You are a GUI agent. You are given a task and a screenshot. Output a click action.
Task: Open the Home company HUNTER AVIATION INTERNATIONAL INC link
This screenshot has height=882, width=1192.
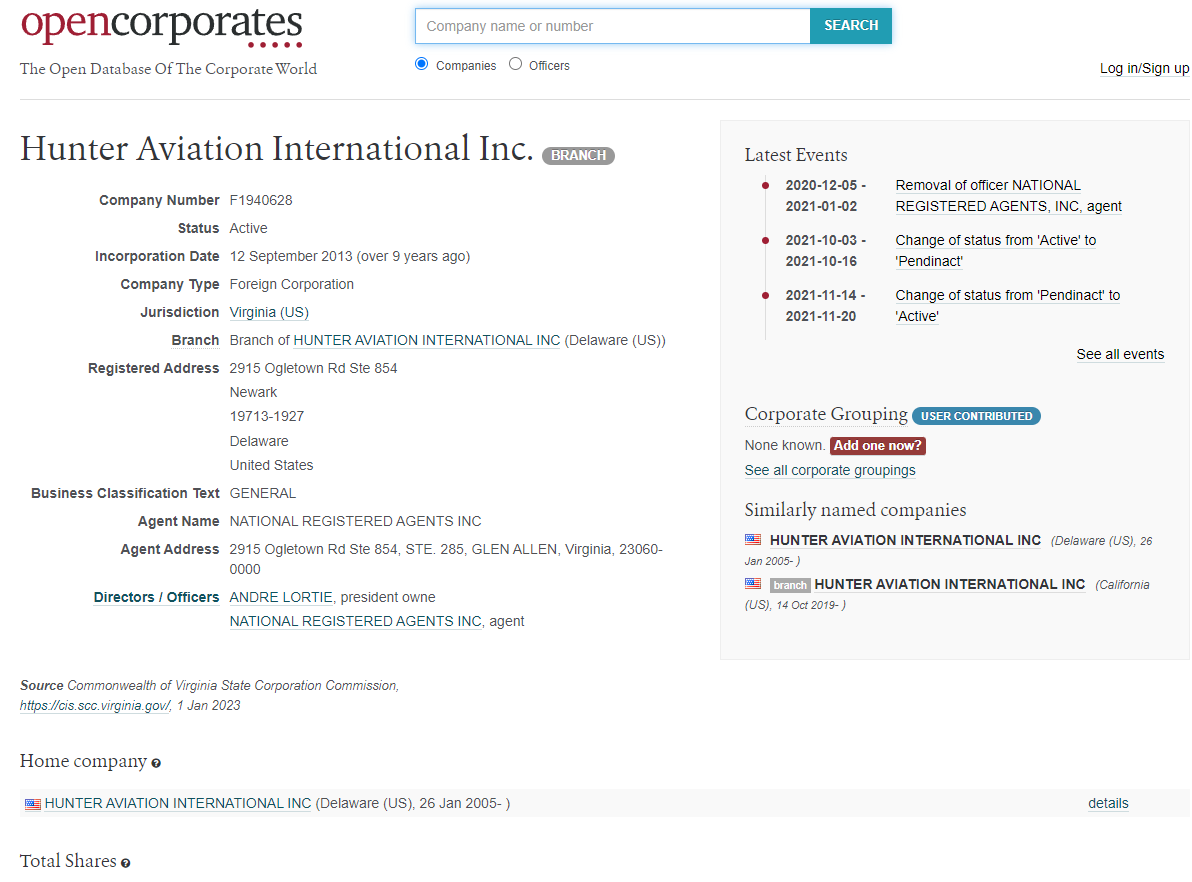click(x=178, y=804)
